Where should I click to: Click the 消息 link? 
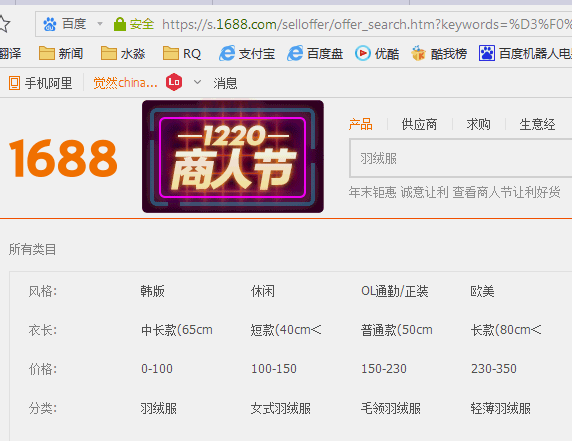[225, 83]
